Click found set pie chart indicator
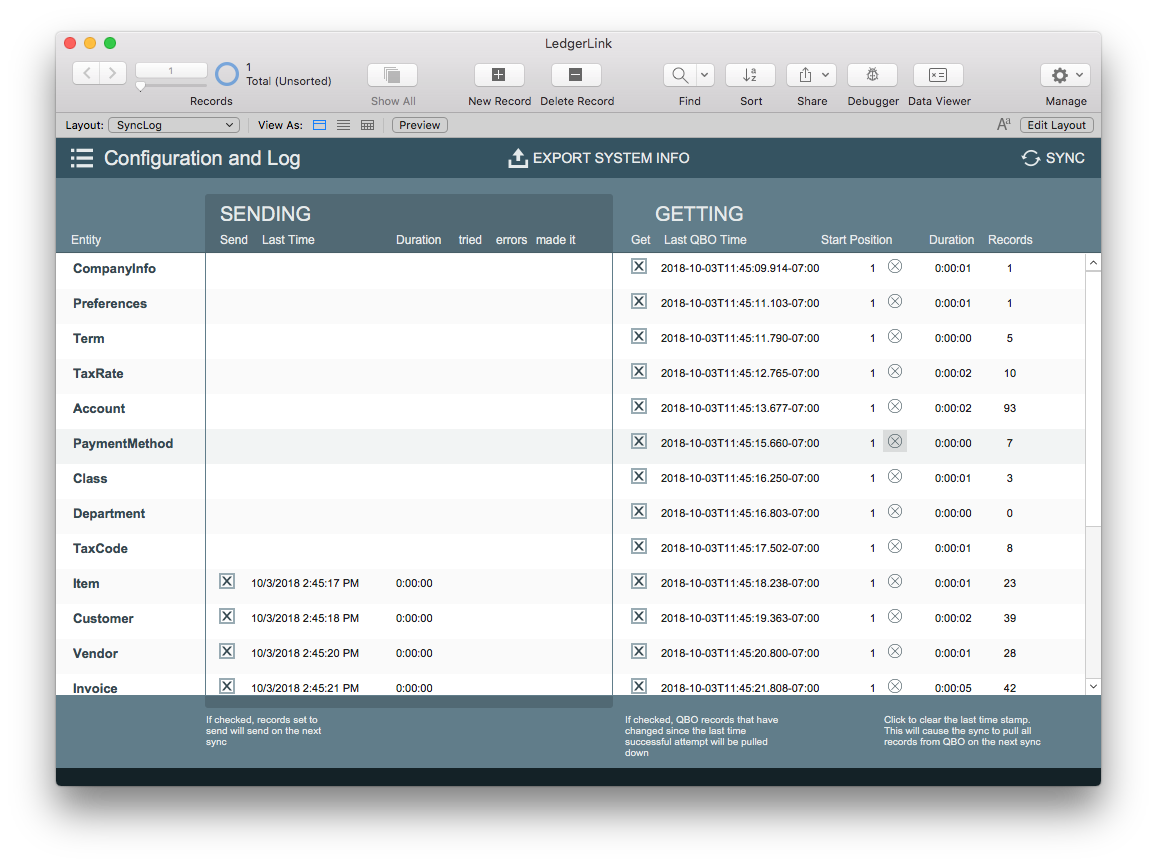 pyautogui.click(x=227, y=74)
